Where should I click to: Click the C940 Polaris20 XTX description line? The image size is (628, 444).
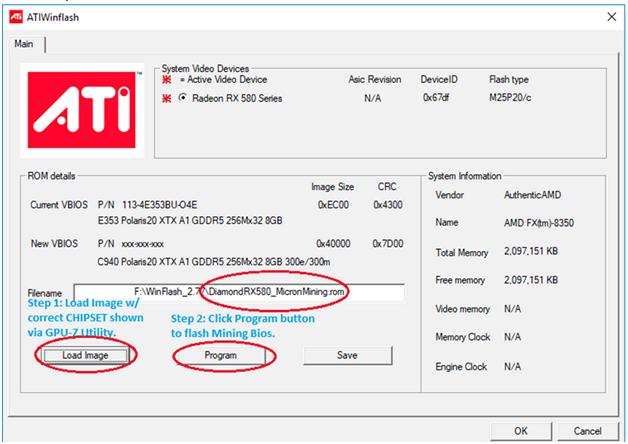(x=214, y=262)
